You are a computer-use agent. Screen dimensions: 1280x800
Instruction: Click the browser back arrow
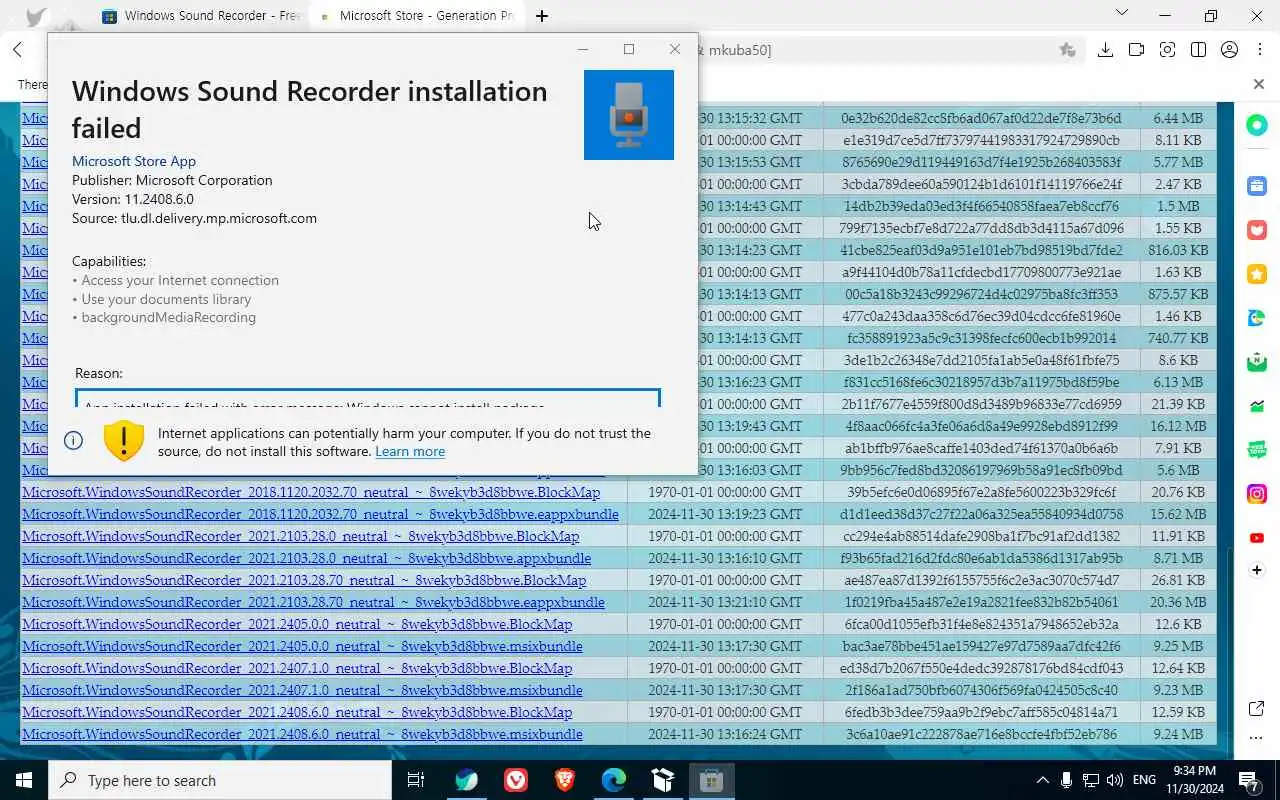tap(17, 50)
